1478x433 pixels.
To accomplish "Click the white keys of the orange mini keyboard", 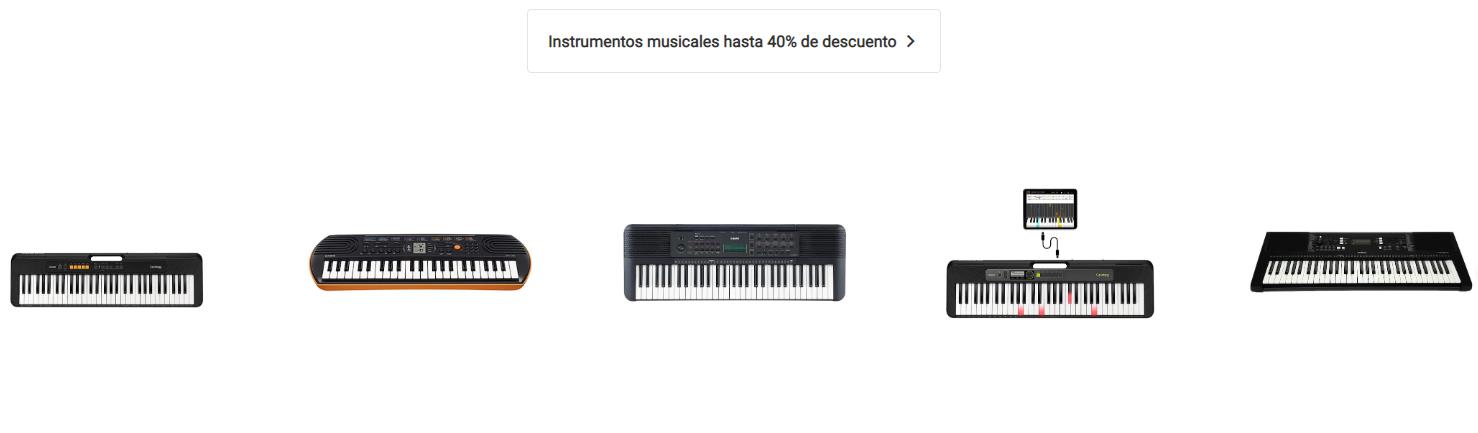I will tap(420, 270).
